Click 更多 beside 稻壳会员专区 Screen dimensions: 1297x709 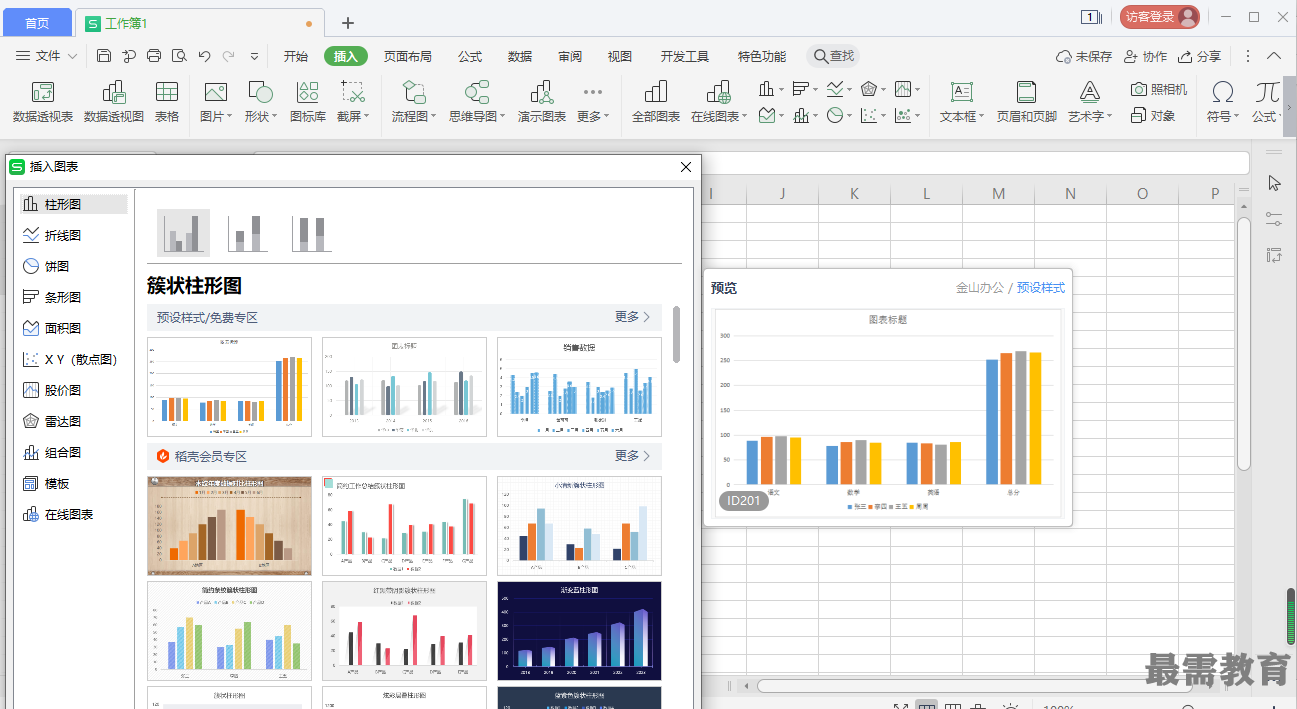632,456
